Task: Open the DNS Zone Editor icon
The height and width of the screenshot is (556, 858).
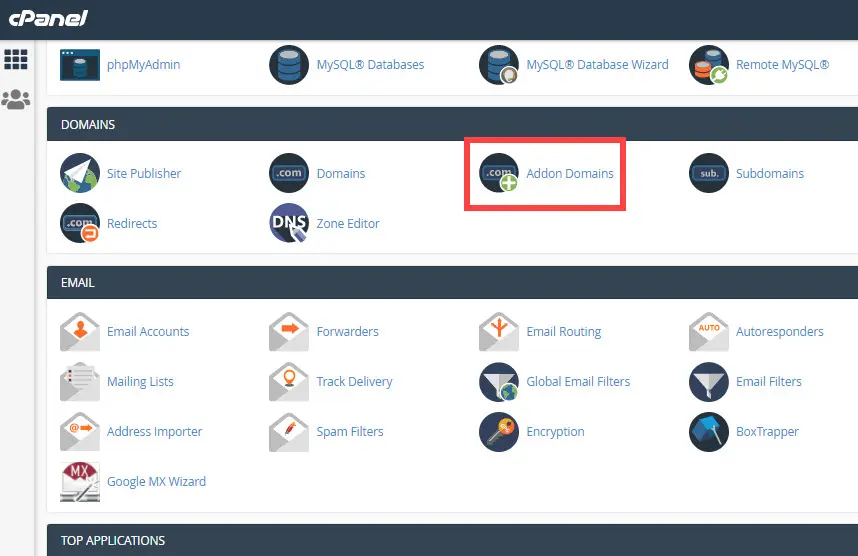Action: [x=289, y=223]
